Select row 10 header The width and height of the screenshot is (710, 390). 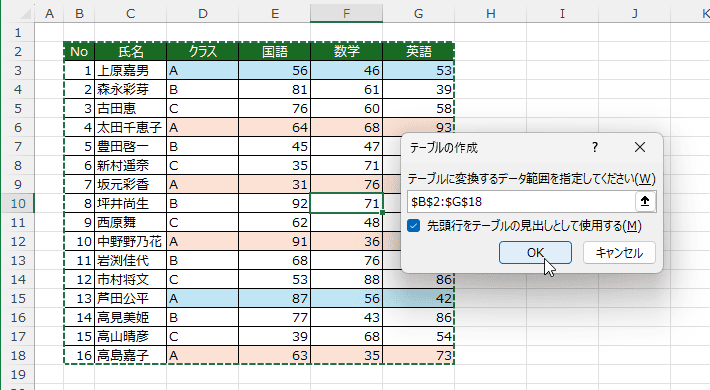tap(18, 203)
